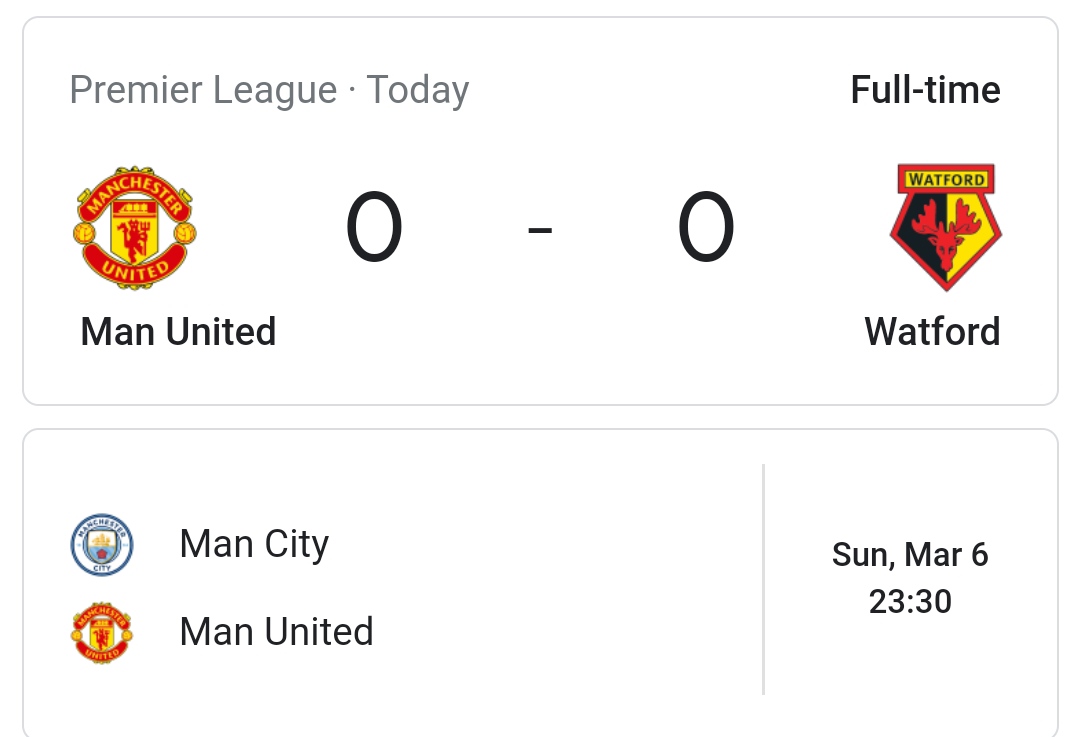
Task: Open the Man City vs Man United card
Action: tap(541, 583)
